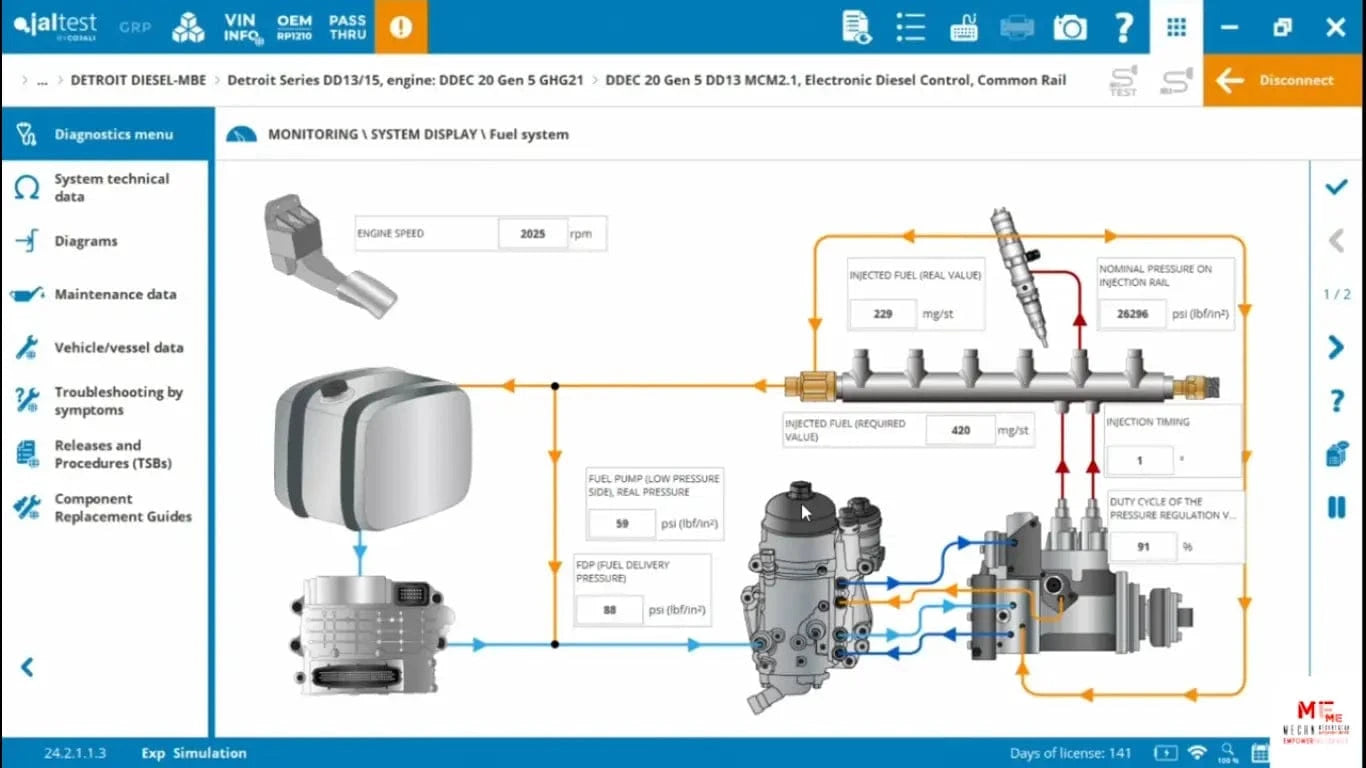Select DDEC 20 Gen 5 DD13 MCM2.1 breadcrumb
The width and height of the screenshot is (1366, 768).
click(x=835, y=80)
